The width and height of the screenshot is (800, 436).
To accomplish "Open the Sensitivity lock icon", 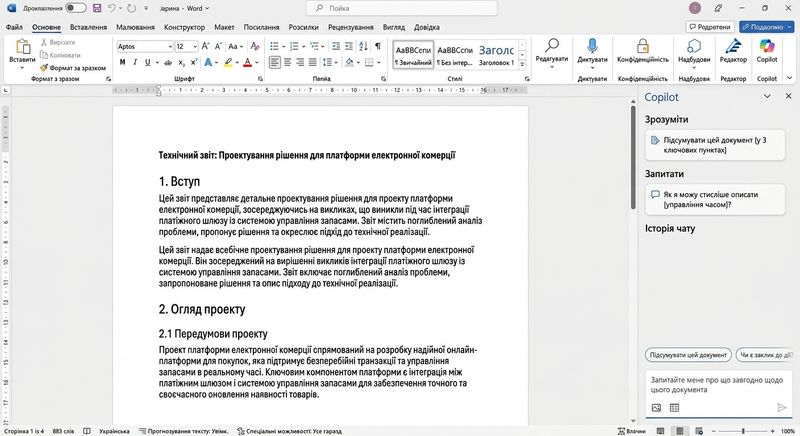I will 643,46.
